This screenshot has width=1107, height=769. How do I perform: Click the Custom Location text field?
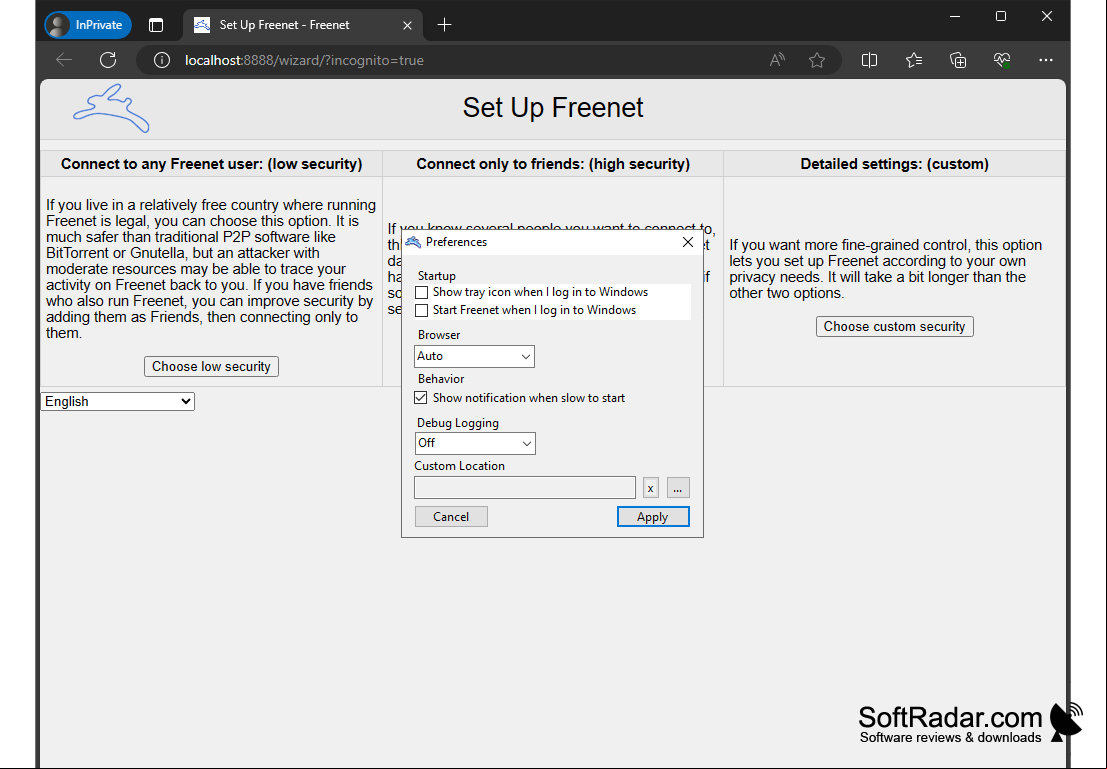(525, 487)
